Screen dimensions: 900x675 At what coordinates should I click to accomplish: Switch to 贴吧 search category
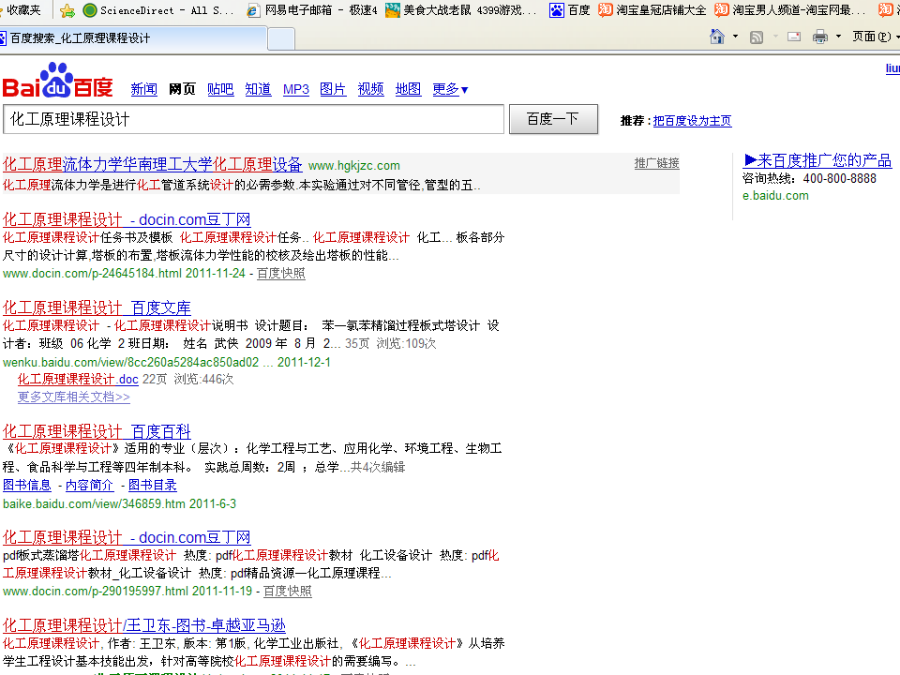click(x=220, y=90)
